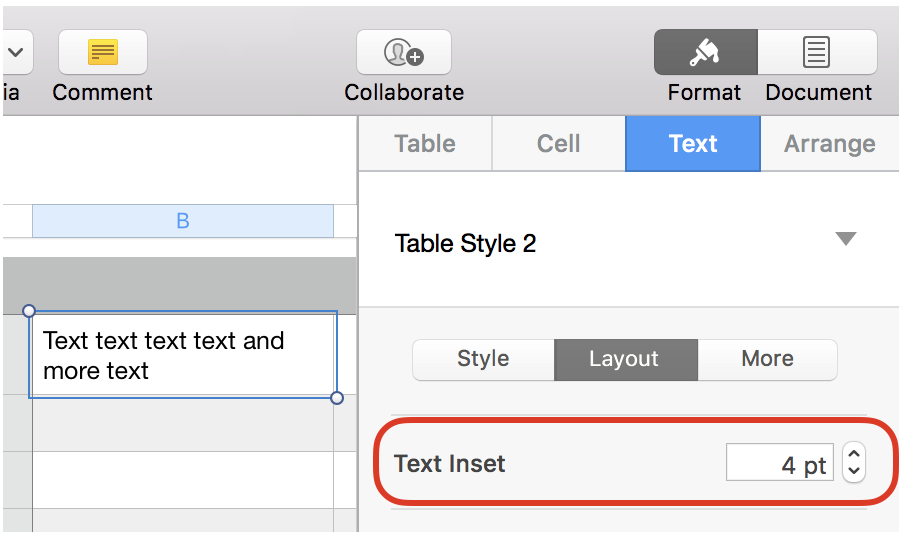Select column B header
This screenshot has height=540, width=906.
[x=182, y=221]
